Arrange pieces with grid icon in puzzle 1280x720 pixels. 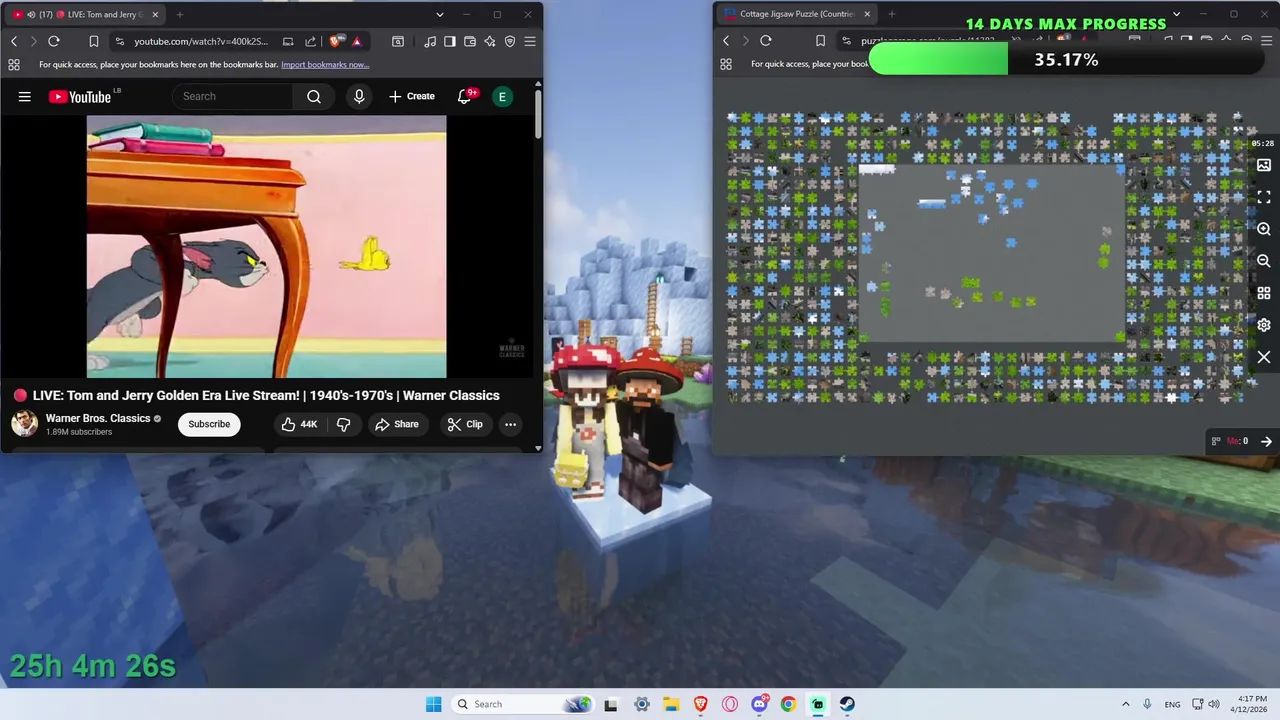pyautogui.click(x=1264, y=293)
